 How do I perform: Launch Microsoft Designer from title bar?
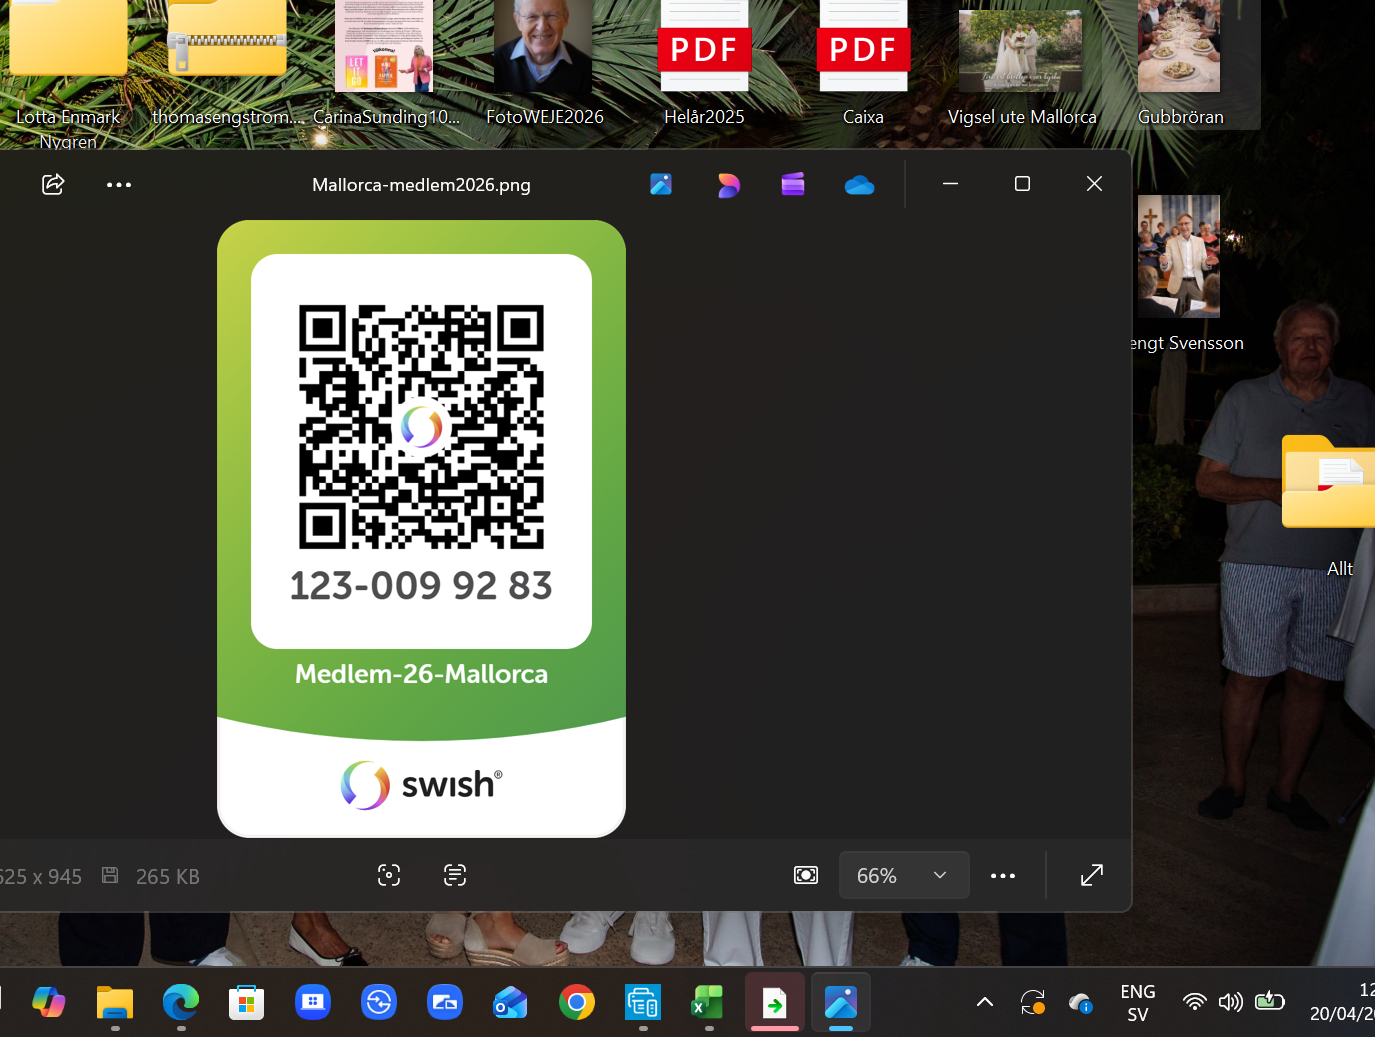(728, 185)
